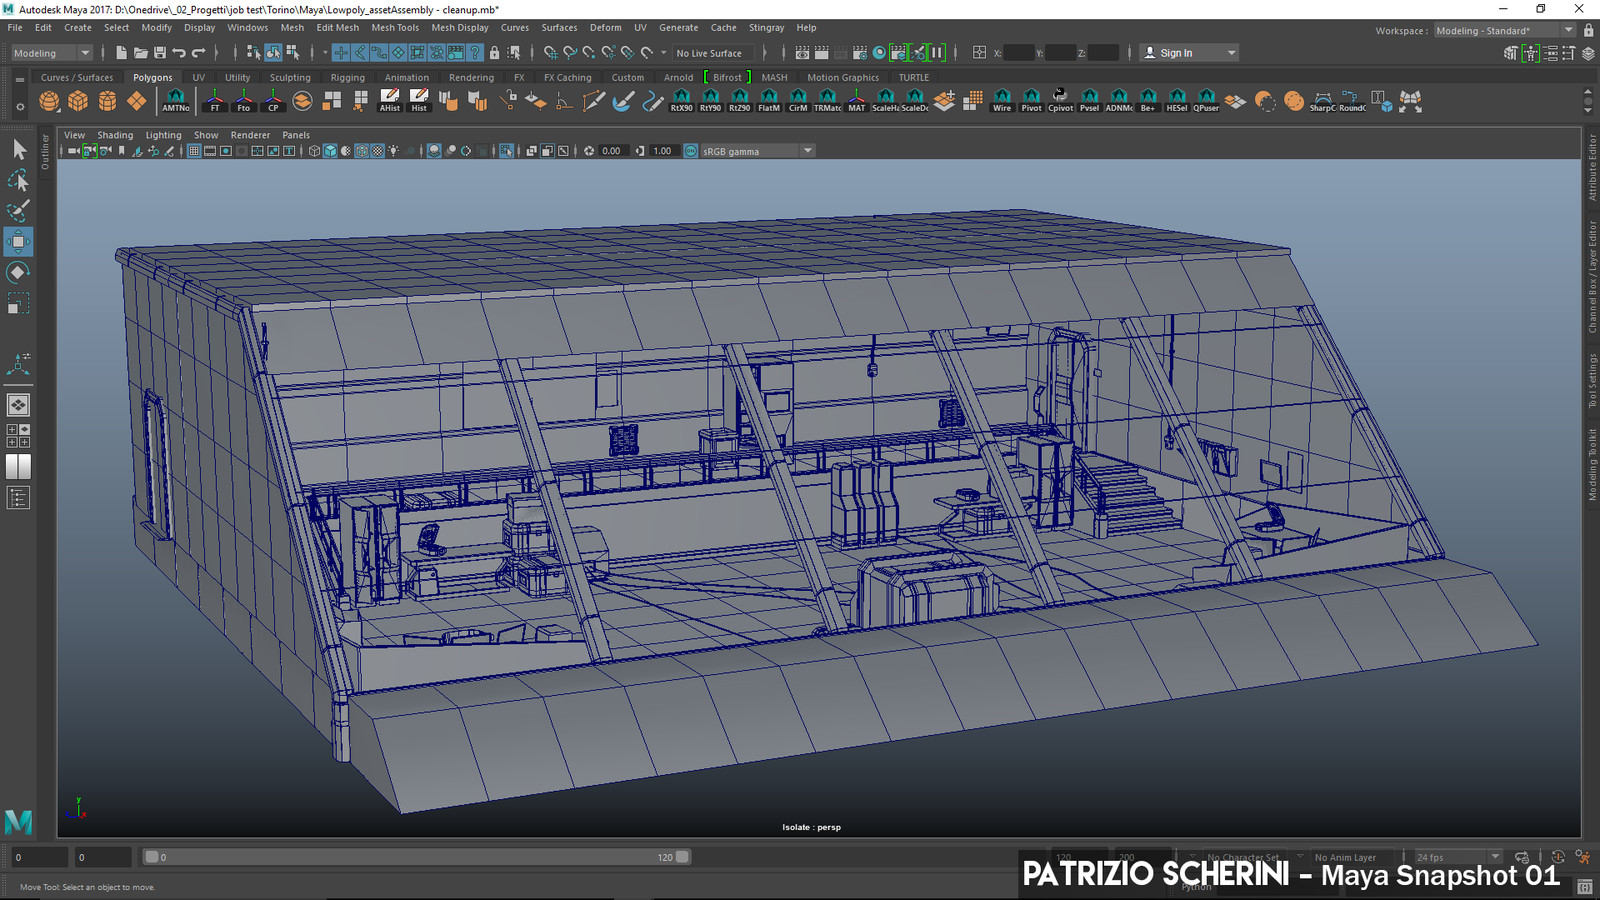This screenshot has height=900, width=1600.
Task: Open the Mesh Tools menu
Action: coord(395,28)
